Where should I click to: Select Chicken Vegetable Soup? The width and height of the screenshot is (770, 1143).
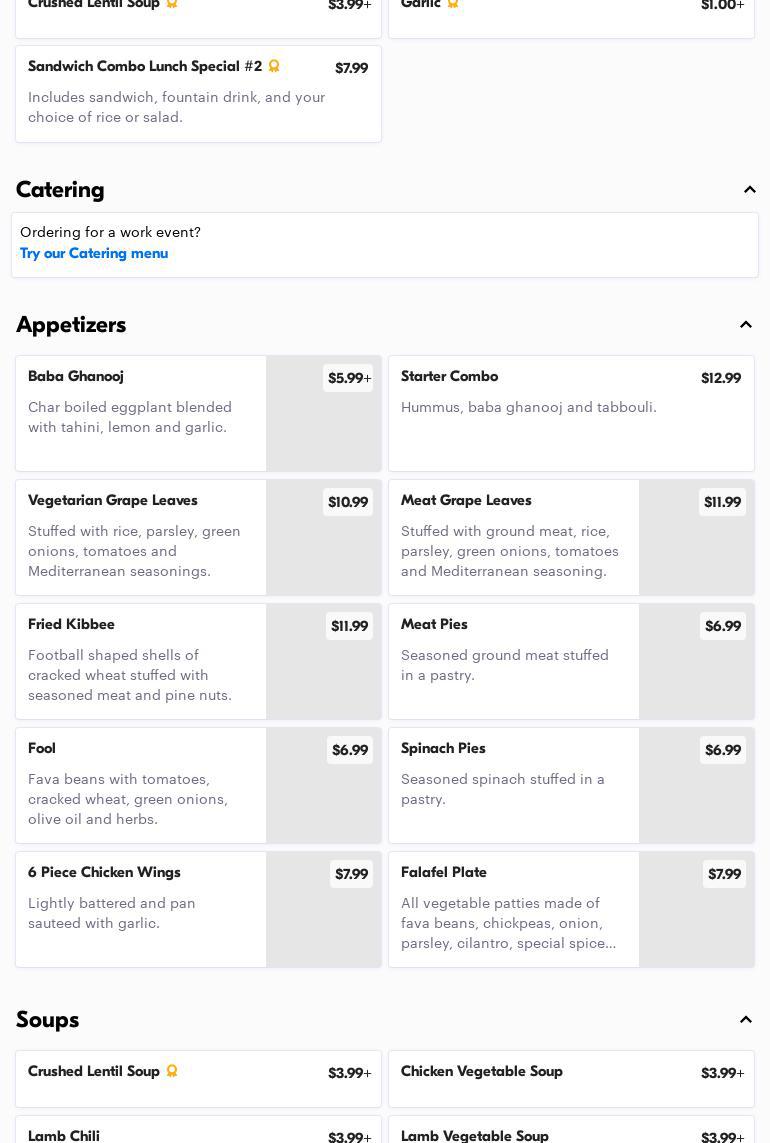[x=570, y=1078]
